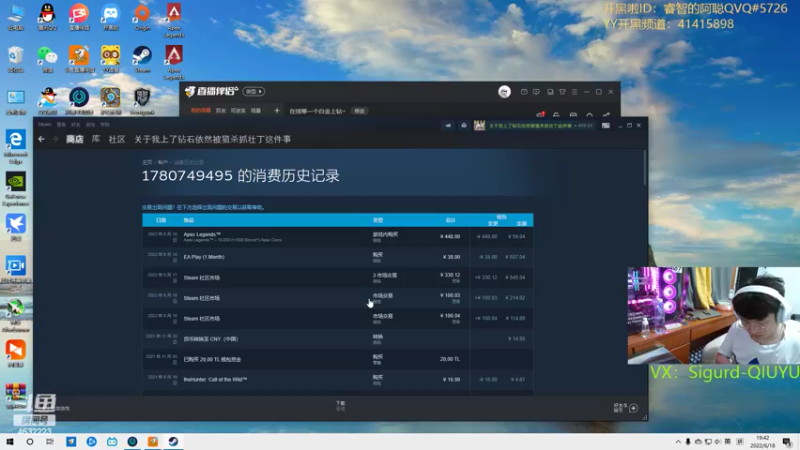
Task: Go back in Steam navigation
Action: 41,139
